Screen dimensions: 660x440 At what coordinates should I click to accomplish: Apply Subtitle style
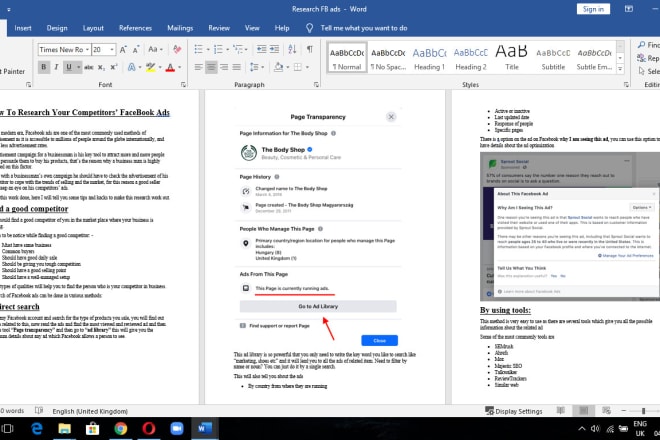tap(553, 58)
